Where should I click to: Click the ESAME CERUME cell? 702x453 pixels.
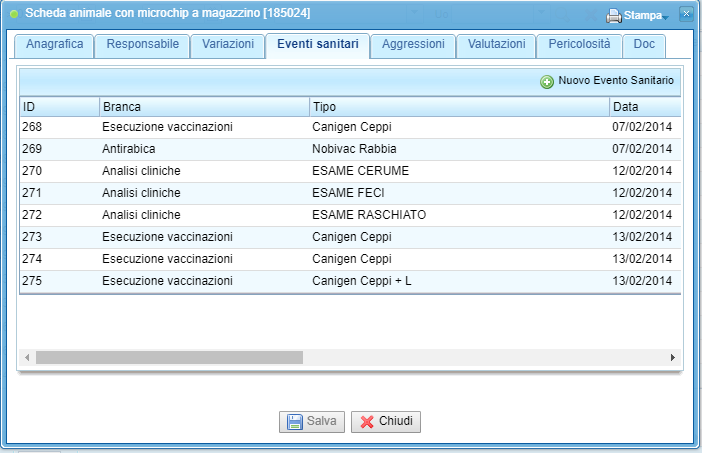pyautogui.click(x=360, y=171)
